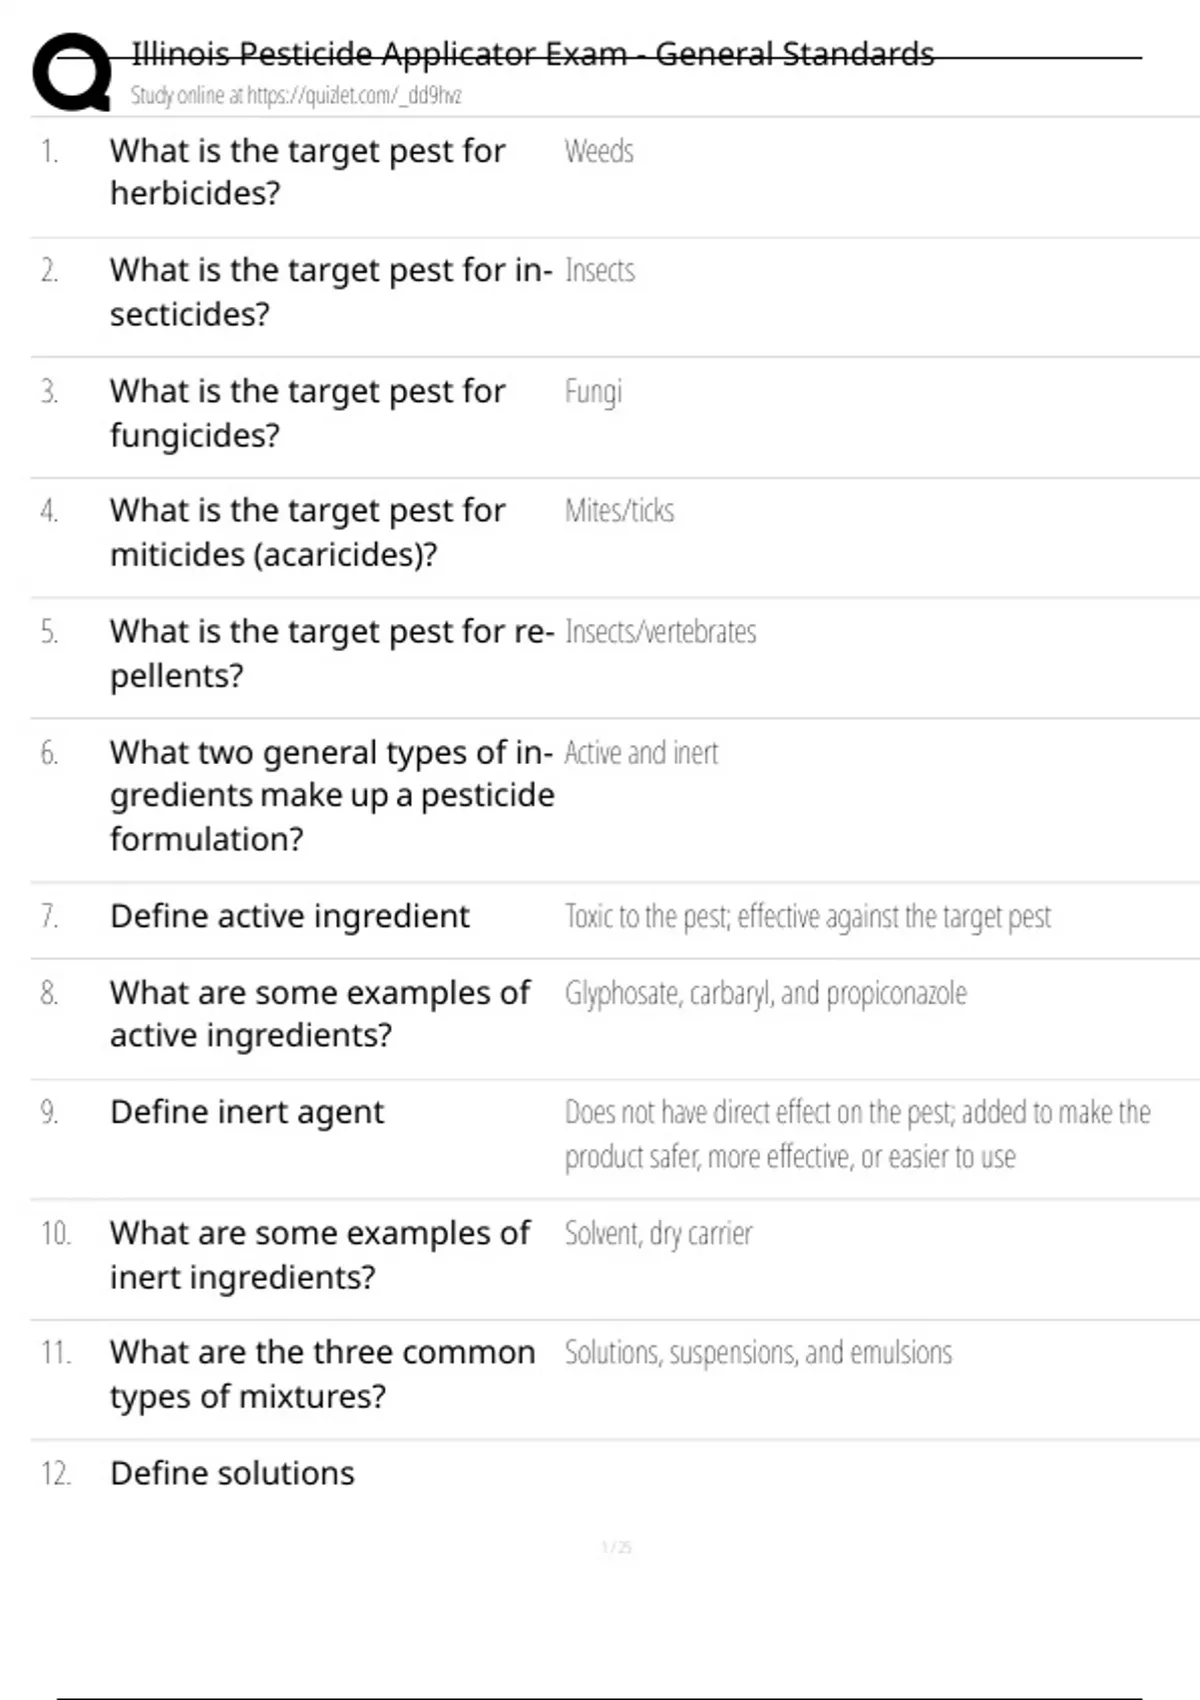The height and width of the screenshot is (1700, 1200).
Task: Click the 'Active and inert' answer
Action: pyautogui.click(x=641, y=753)
